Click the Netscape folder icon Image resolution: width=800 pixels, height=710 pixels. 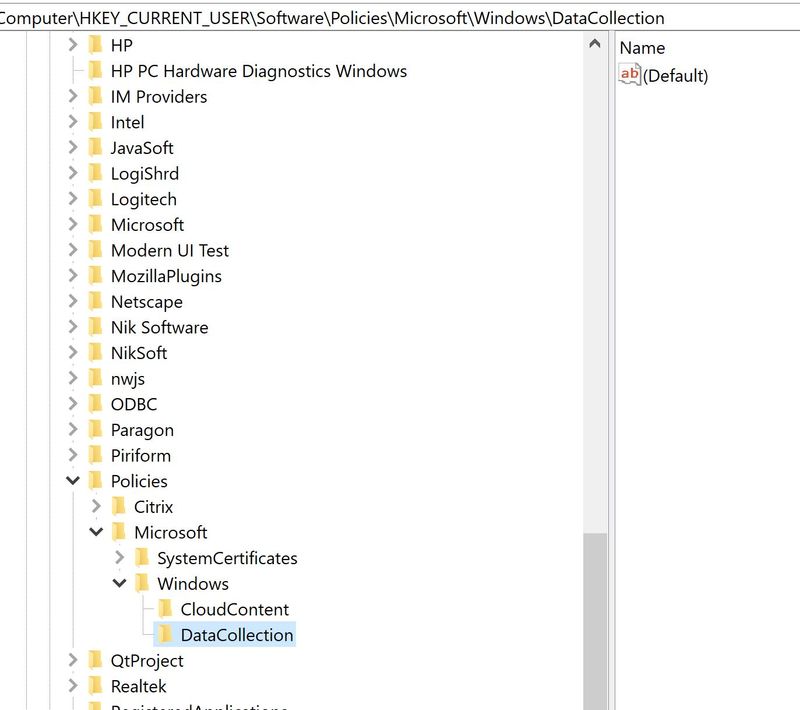(95, 301)
